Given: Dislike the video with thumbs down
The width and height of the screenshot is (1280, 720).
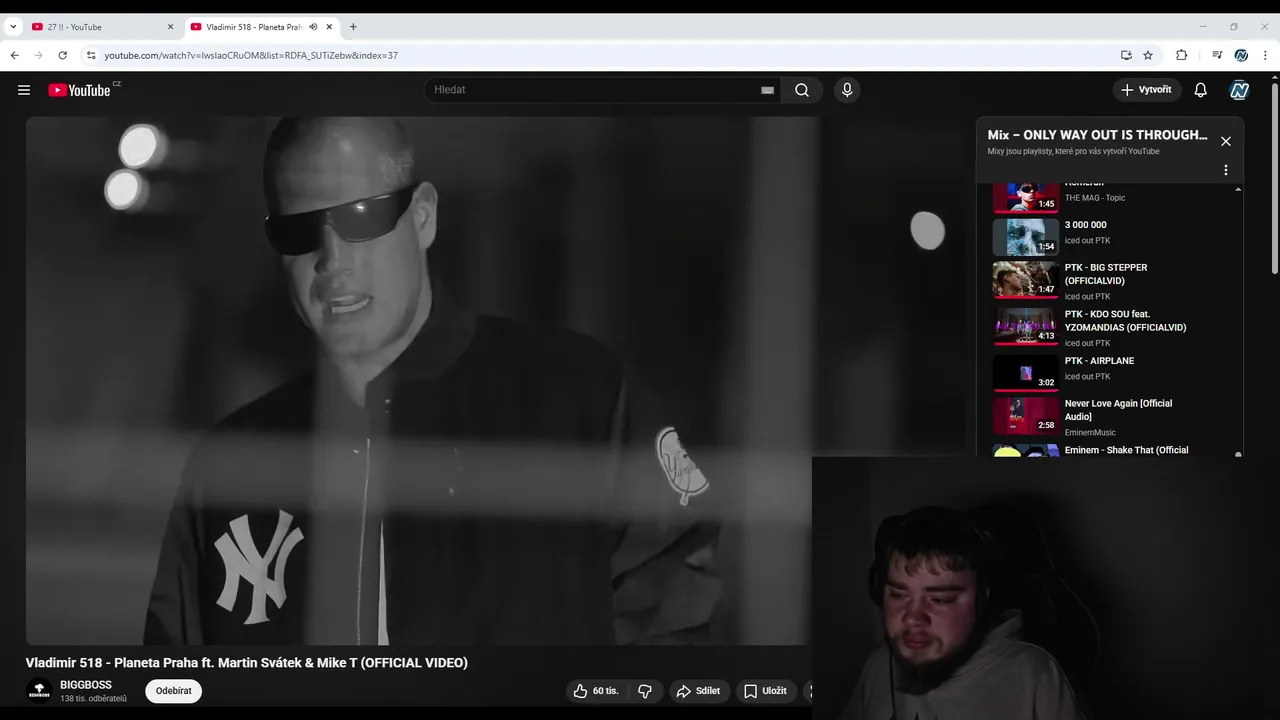Looking at the screenshot, I should pyautogui.click(x=645, y=691).
